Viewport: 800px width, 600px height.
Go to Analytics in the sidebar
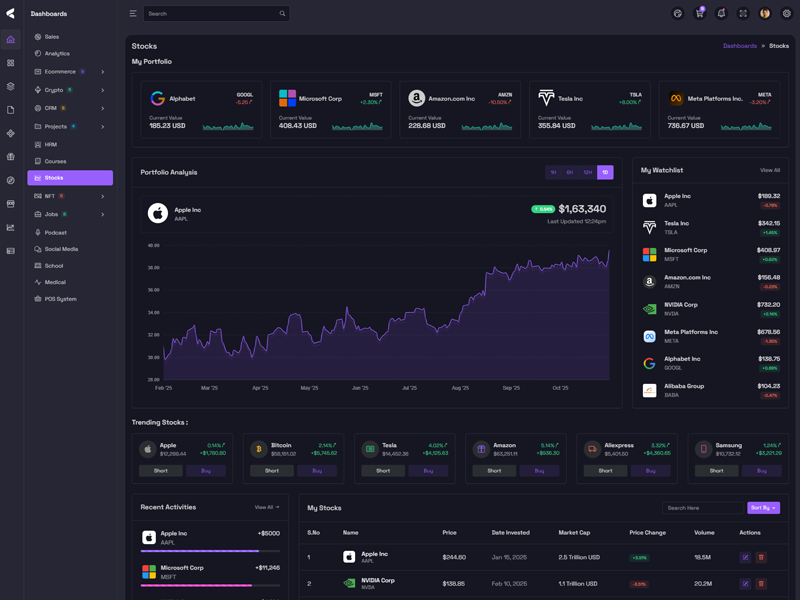pyautogui.click(x=57, y=53)
